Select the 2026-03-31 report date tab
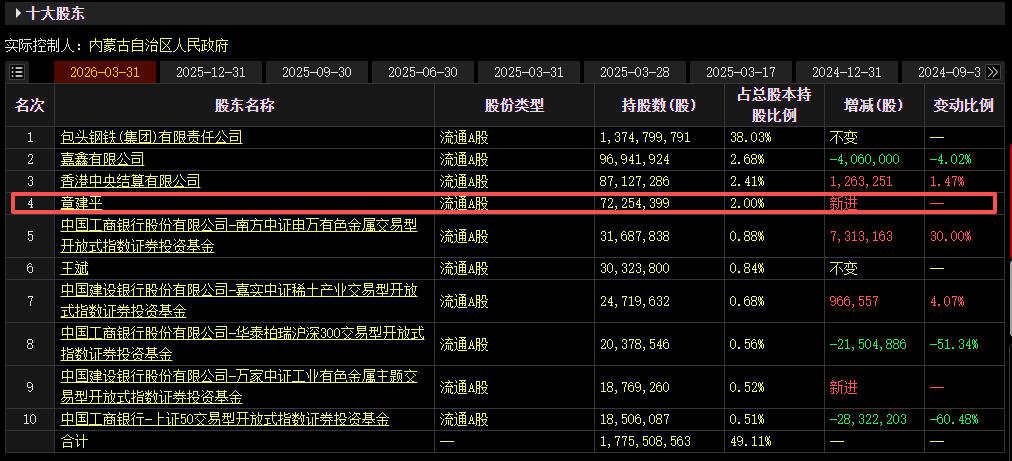The image size is (1012, 461). (105, 72)
